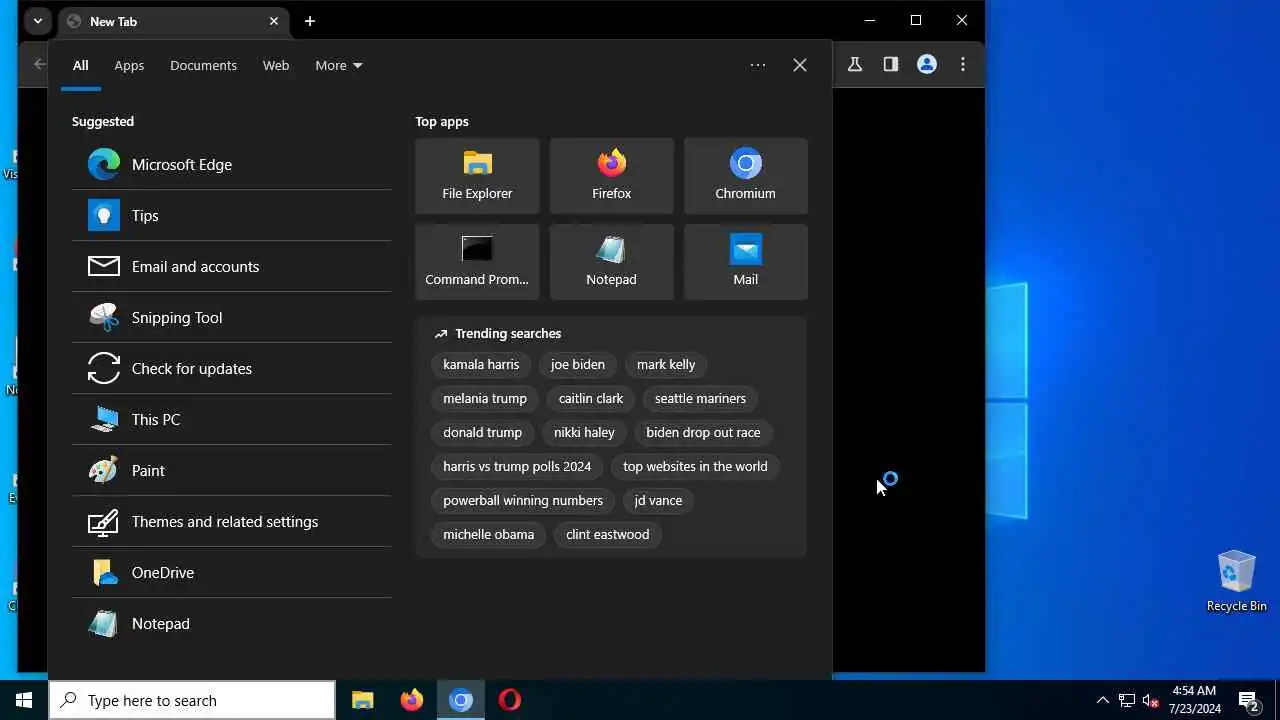This screenshot has width=1280, height=720.
Task: Open Notepad tile in Top apps
Action: point(611,262)
